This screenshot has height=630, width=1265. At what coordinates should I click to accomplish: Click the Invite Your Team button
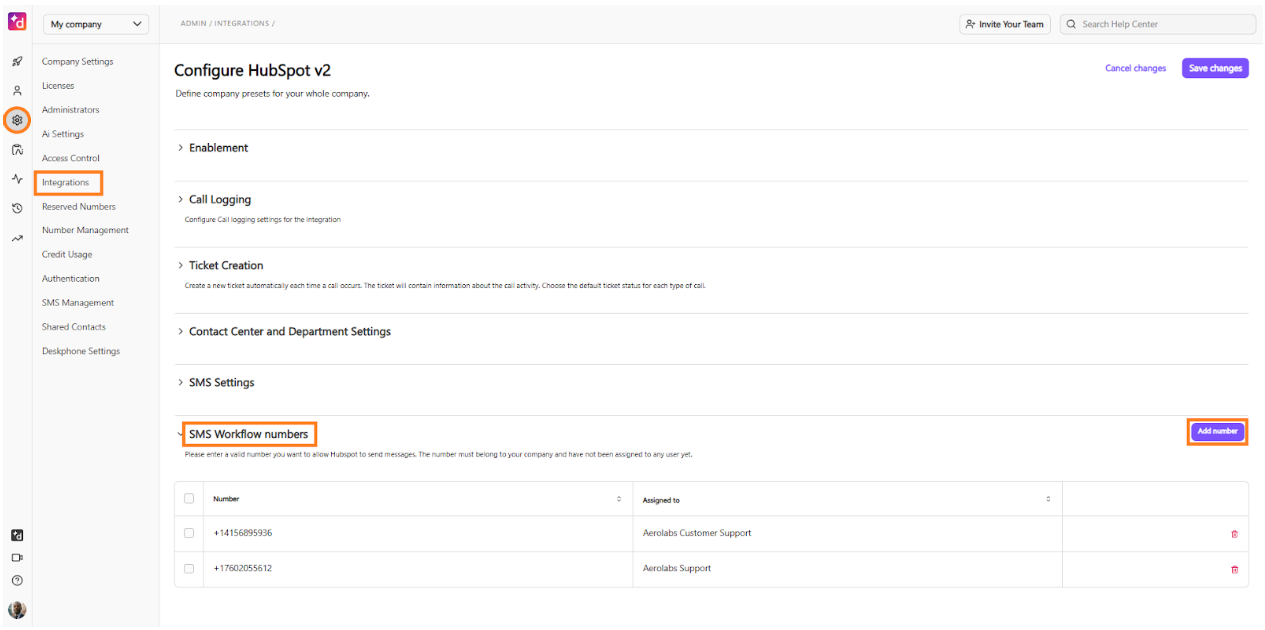(x=1005, y=24)
